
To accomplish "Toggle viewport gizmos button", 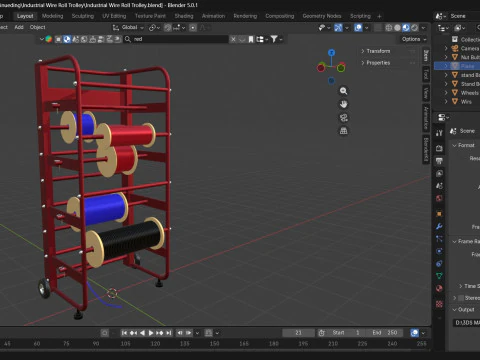I will pyautogui.click(x=338, y=28).
